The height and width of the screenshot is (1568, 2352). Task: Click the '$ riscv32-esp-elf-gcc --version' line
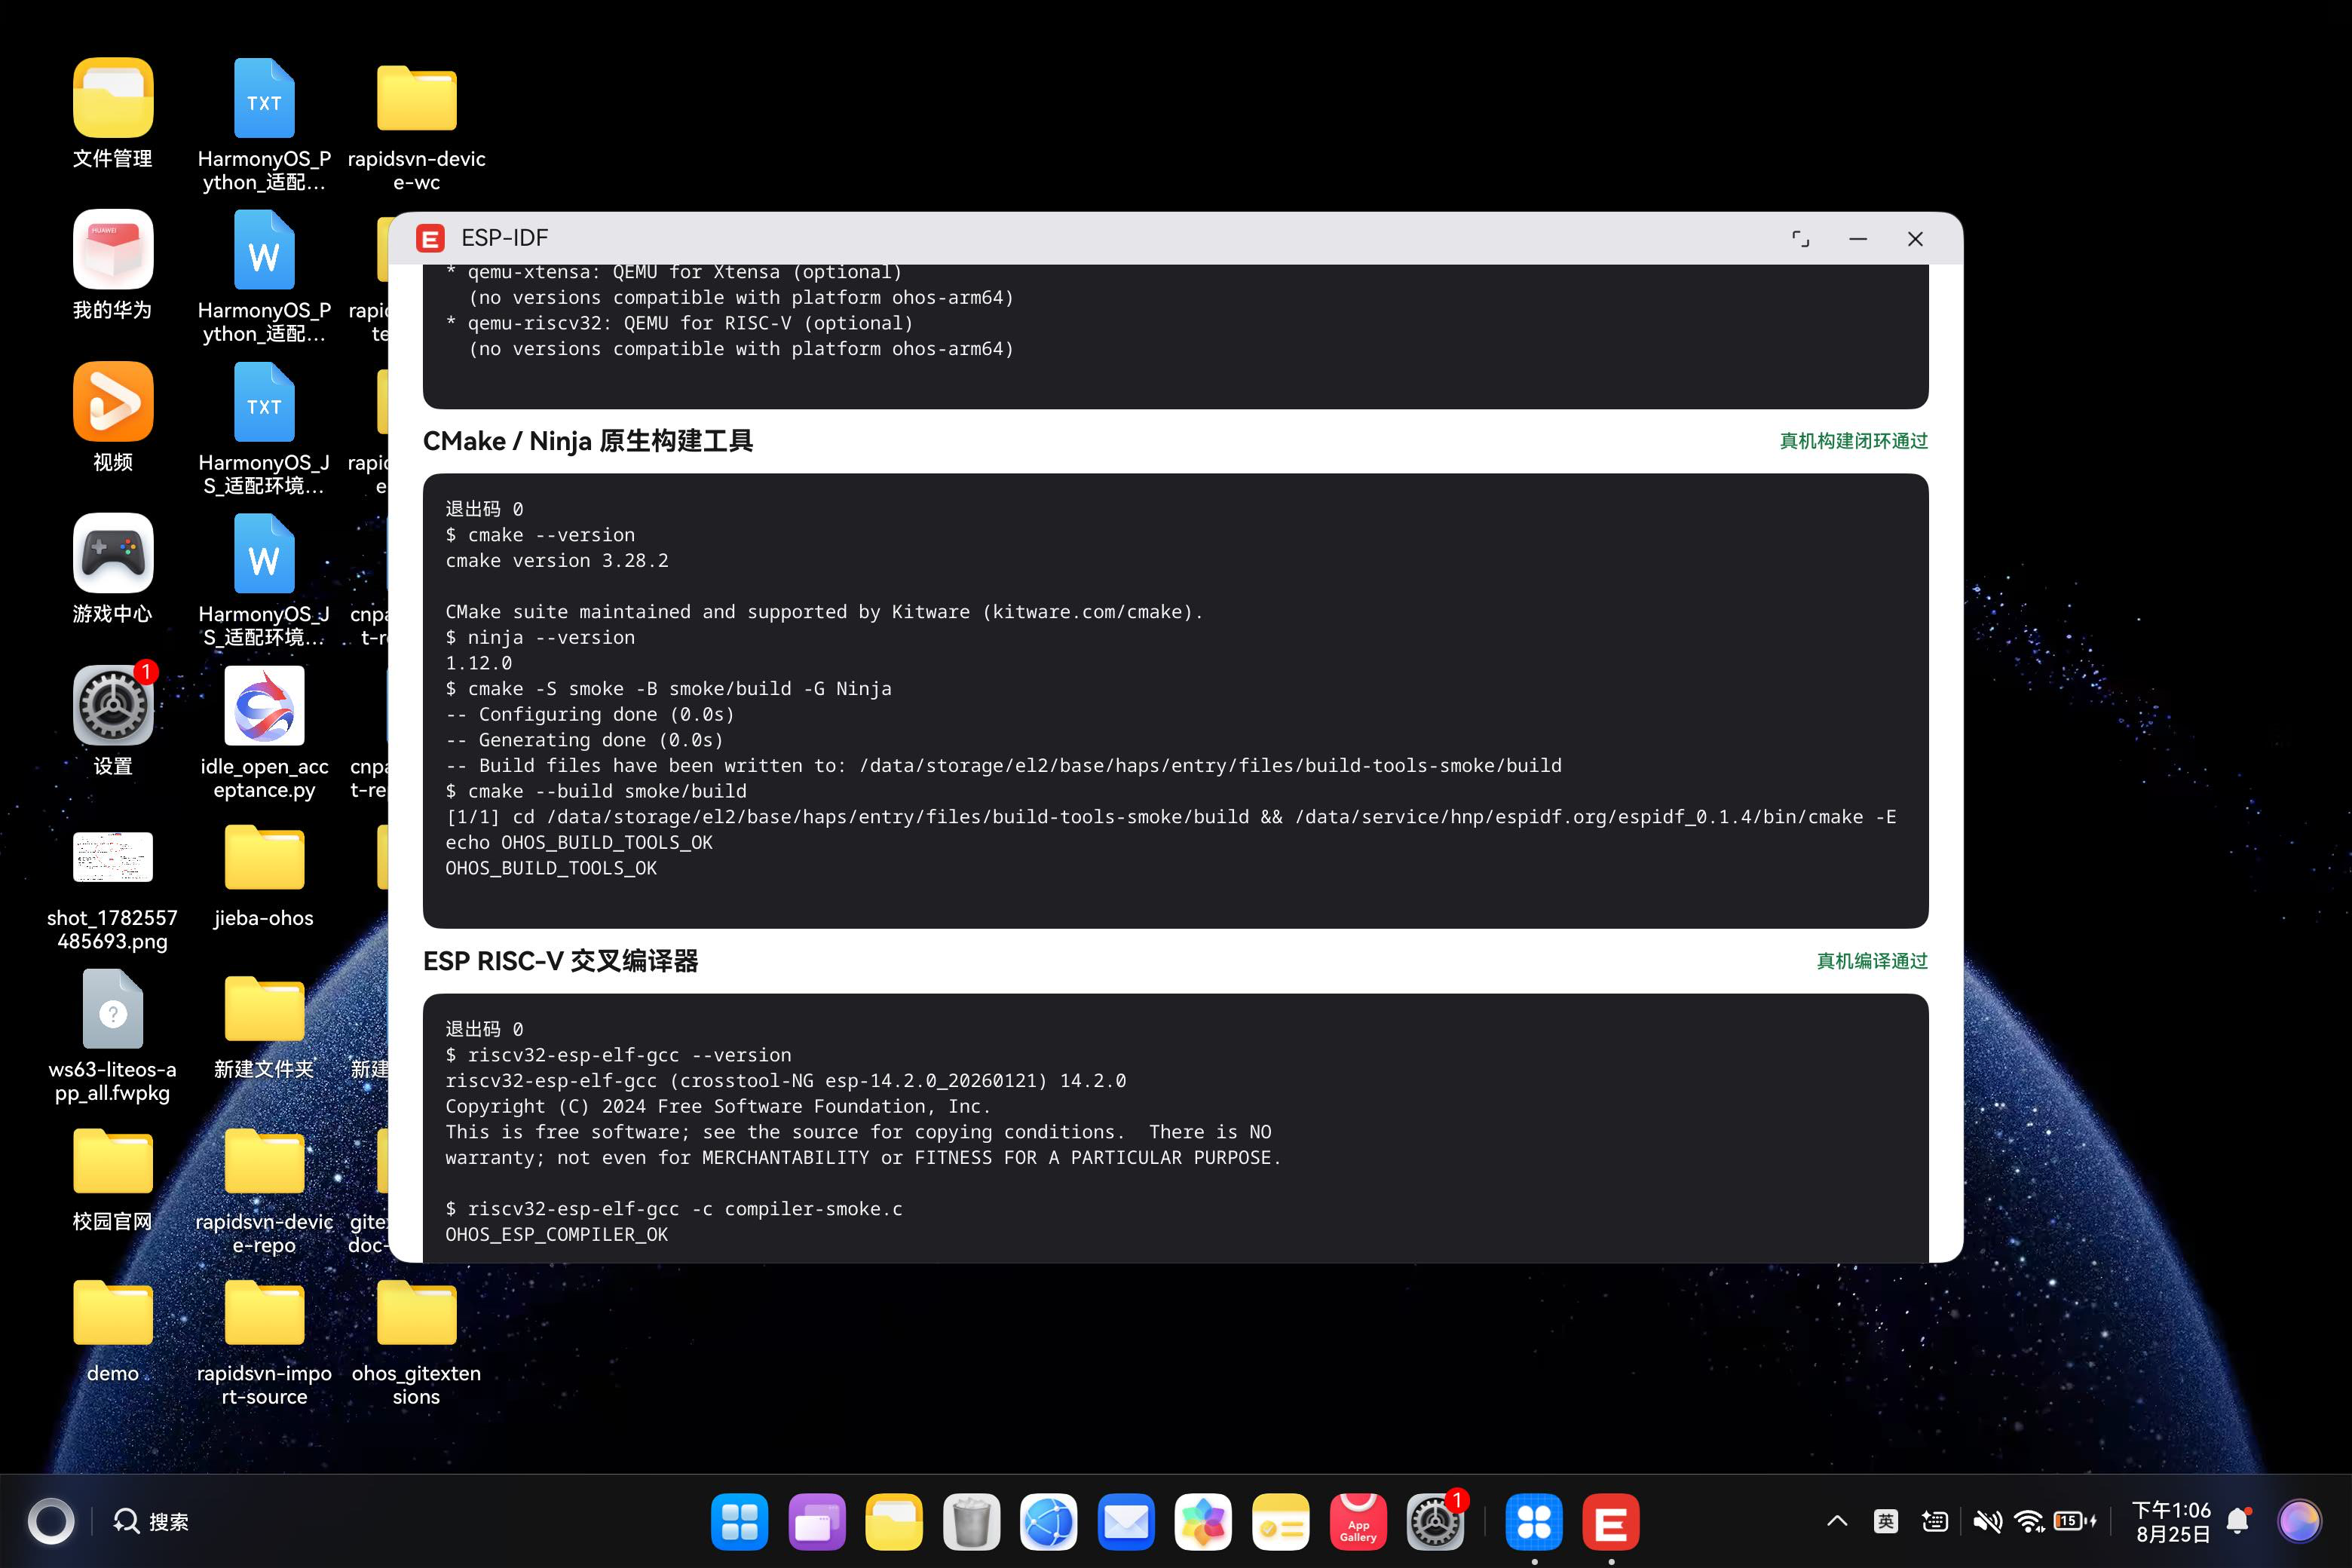point(618,1055)
